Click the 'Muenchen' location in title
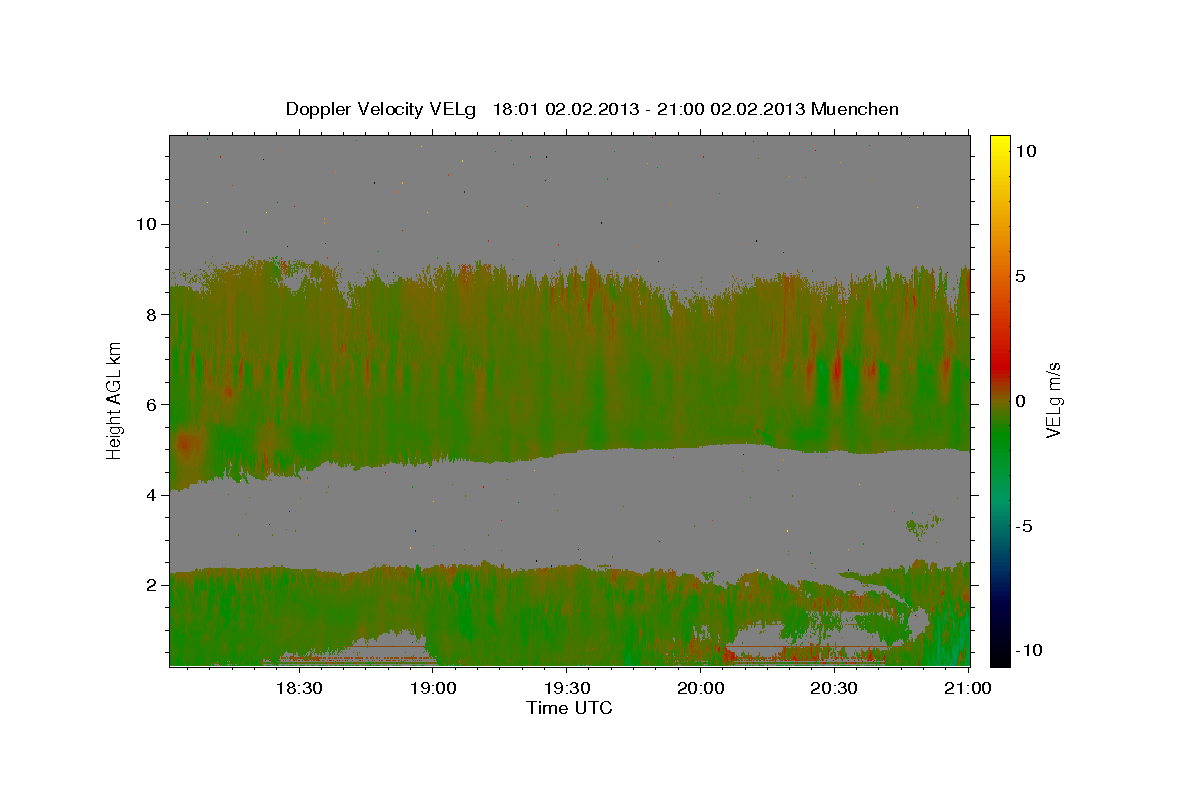 point(855,109)
